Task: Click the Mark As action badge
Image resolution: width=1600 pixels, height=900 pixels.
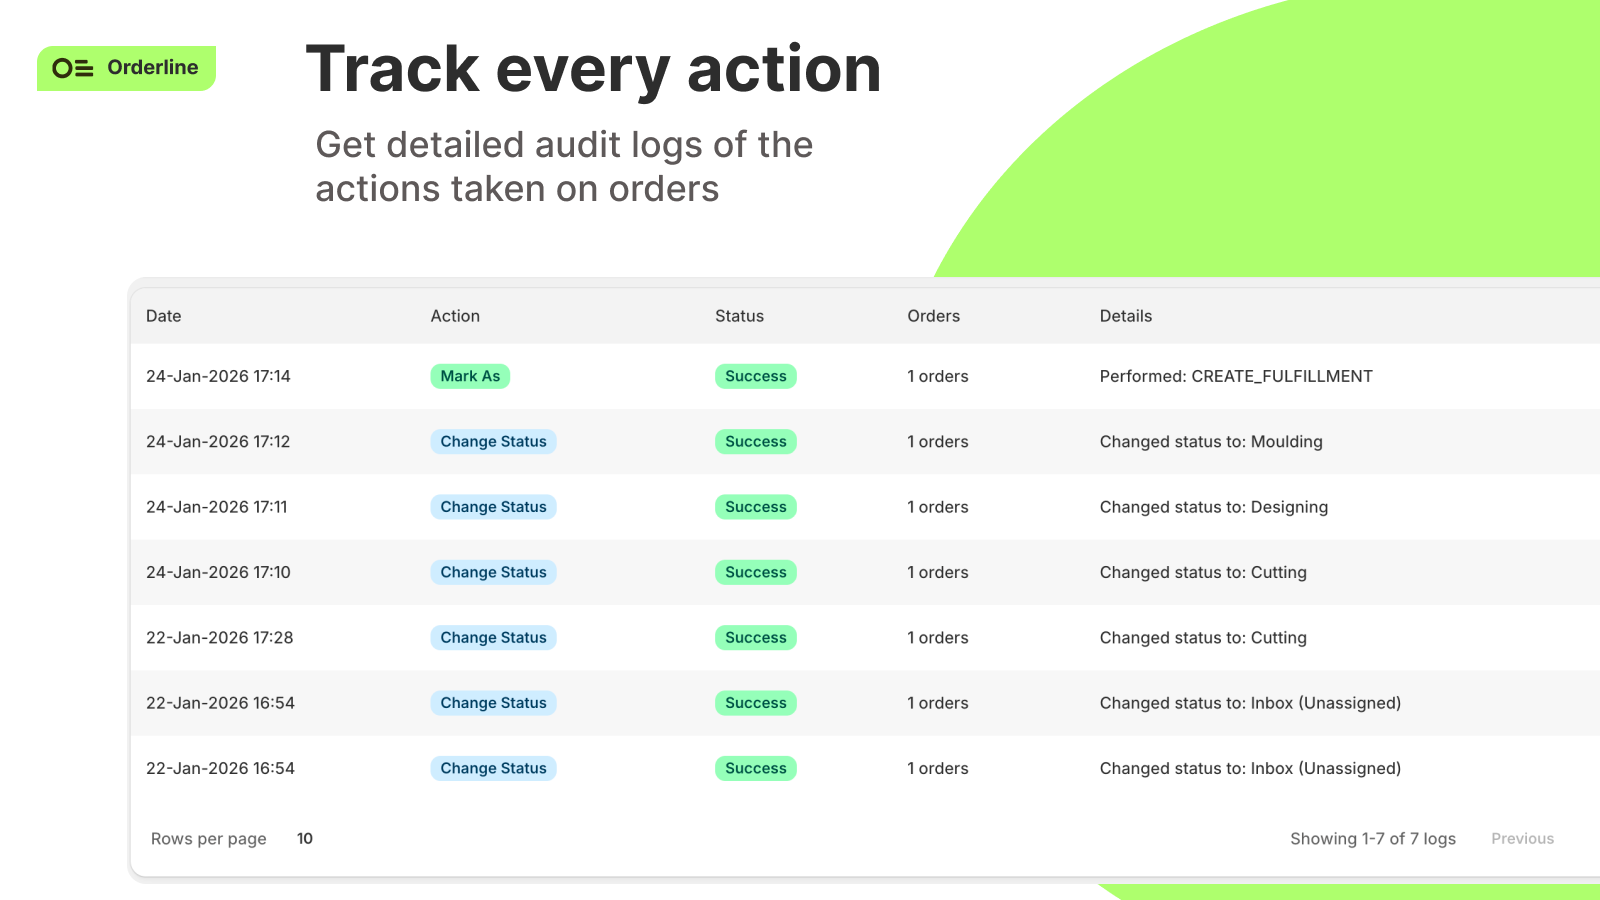Action: tap(470, 376)
